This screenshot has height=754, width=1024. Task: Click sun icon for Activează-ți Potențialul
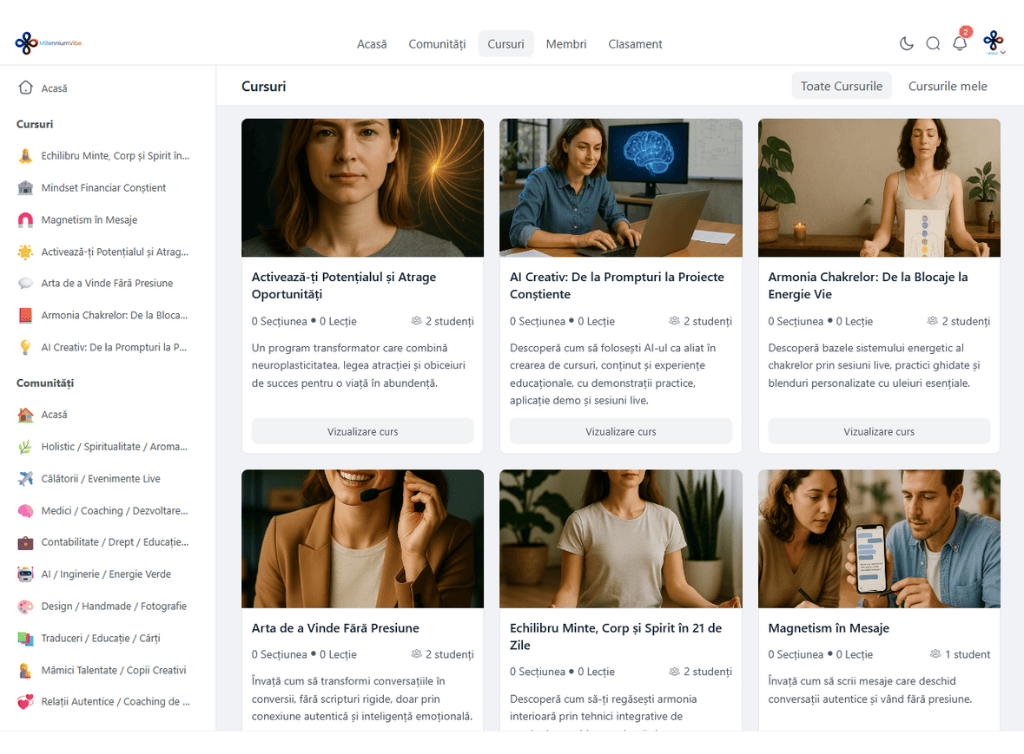pyautogui.click(x=25, y=251)
